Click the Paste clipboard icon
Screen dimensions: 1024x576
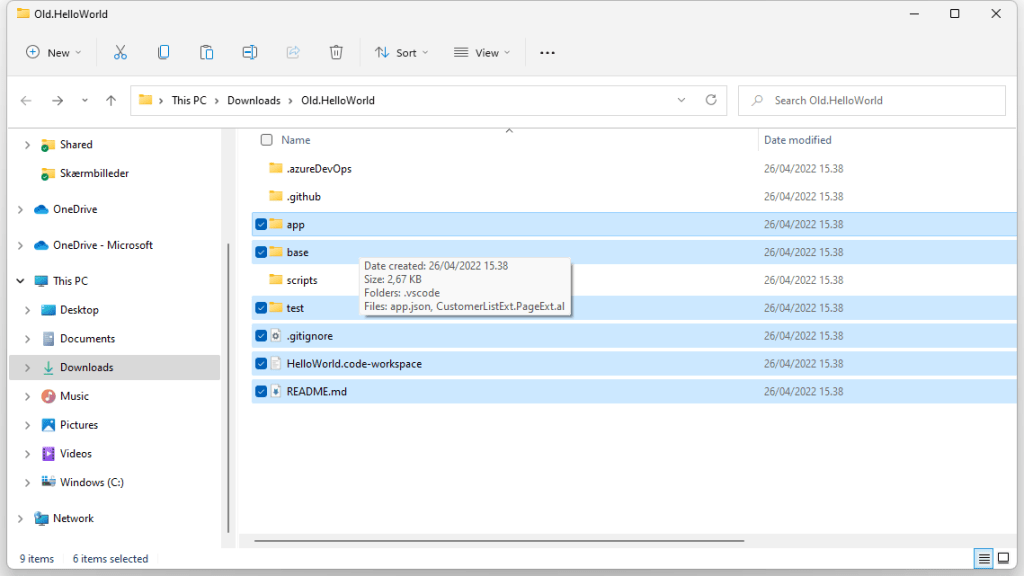206,53
